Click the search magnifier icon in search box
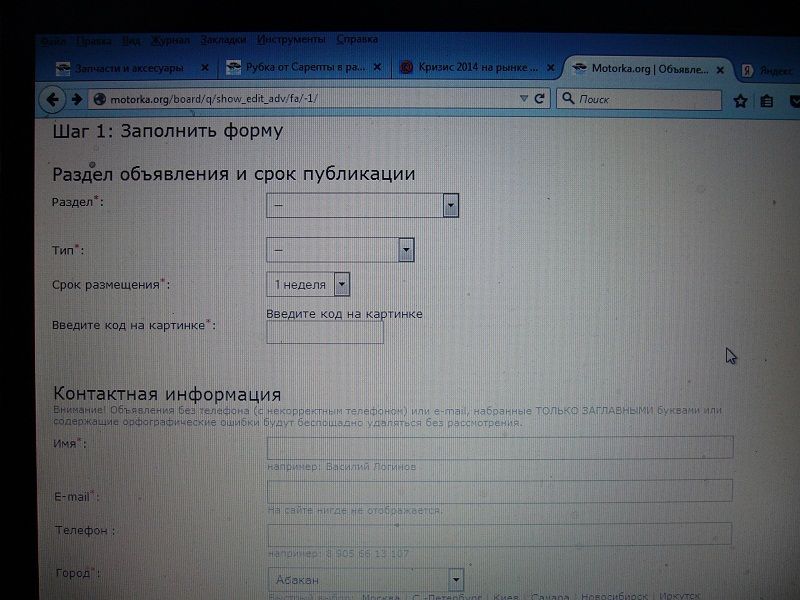Image resolution: width=800 pixels, height=600 pixels. point(567,99)
